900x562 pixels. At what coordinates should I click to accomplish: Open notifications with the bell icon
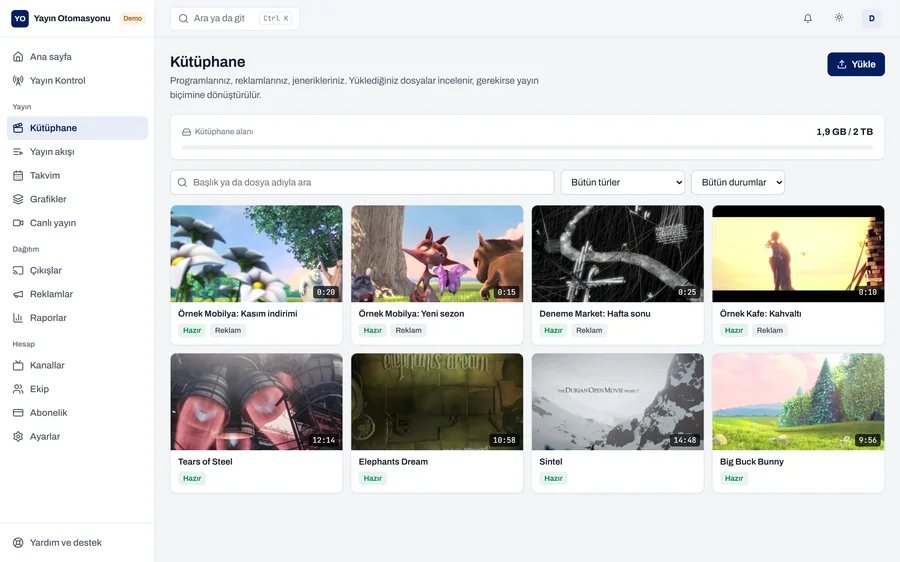(808, 18)
